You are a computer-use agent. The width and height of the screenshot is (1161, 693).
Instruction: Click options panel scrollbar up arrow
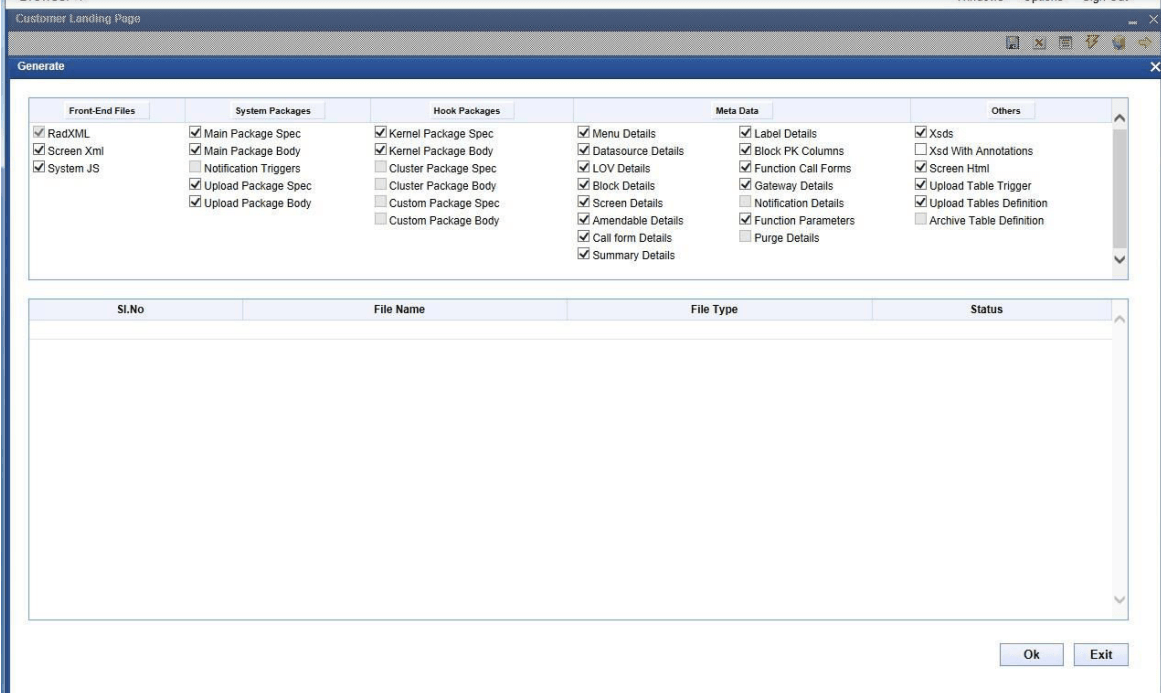click(1120, 118)
